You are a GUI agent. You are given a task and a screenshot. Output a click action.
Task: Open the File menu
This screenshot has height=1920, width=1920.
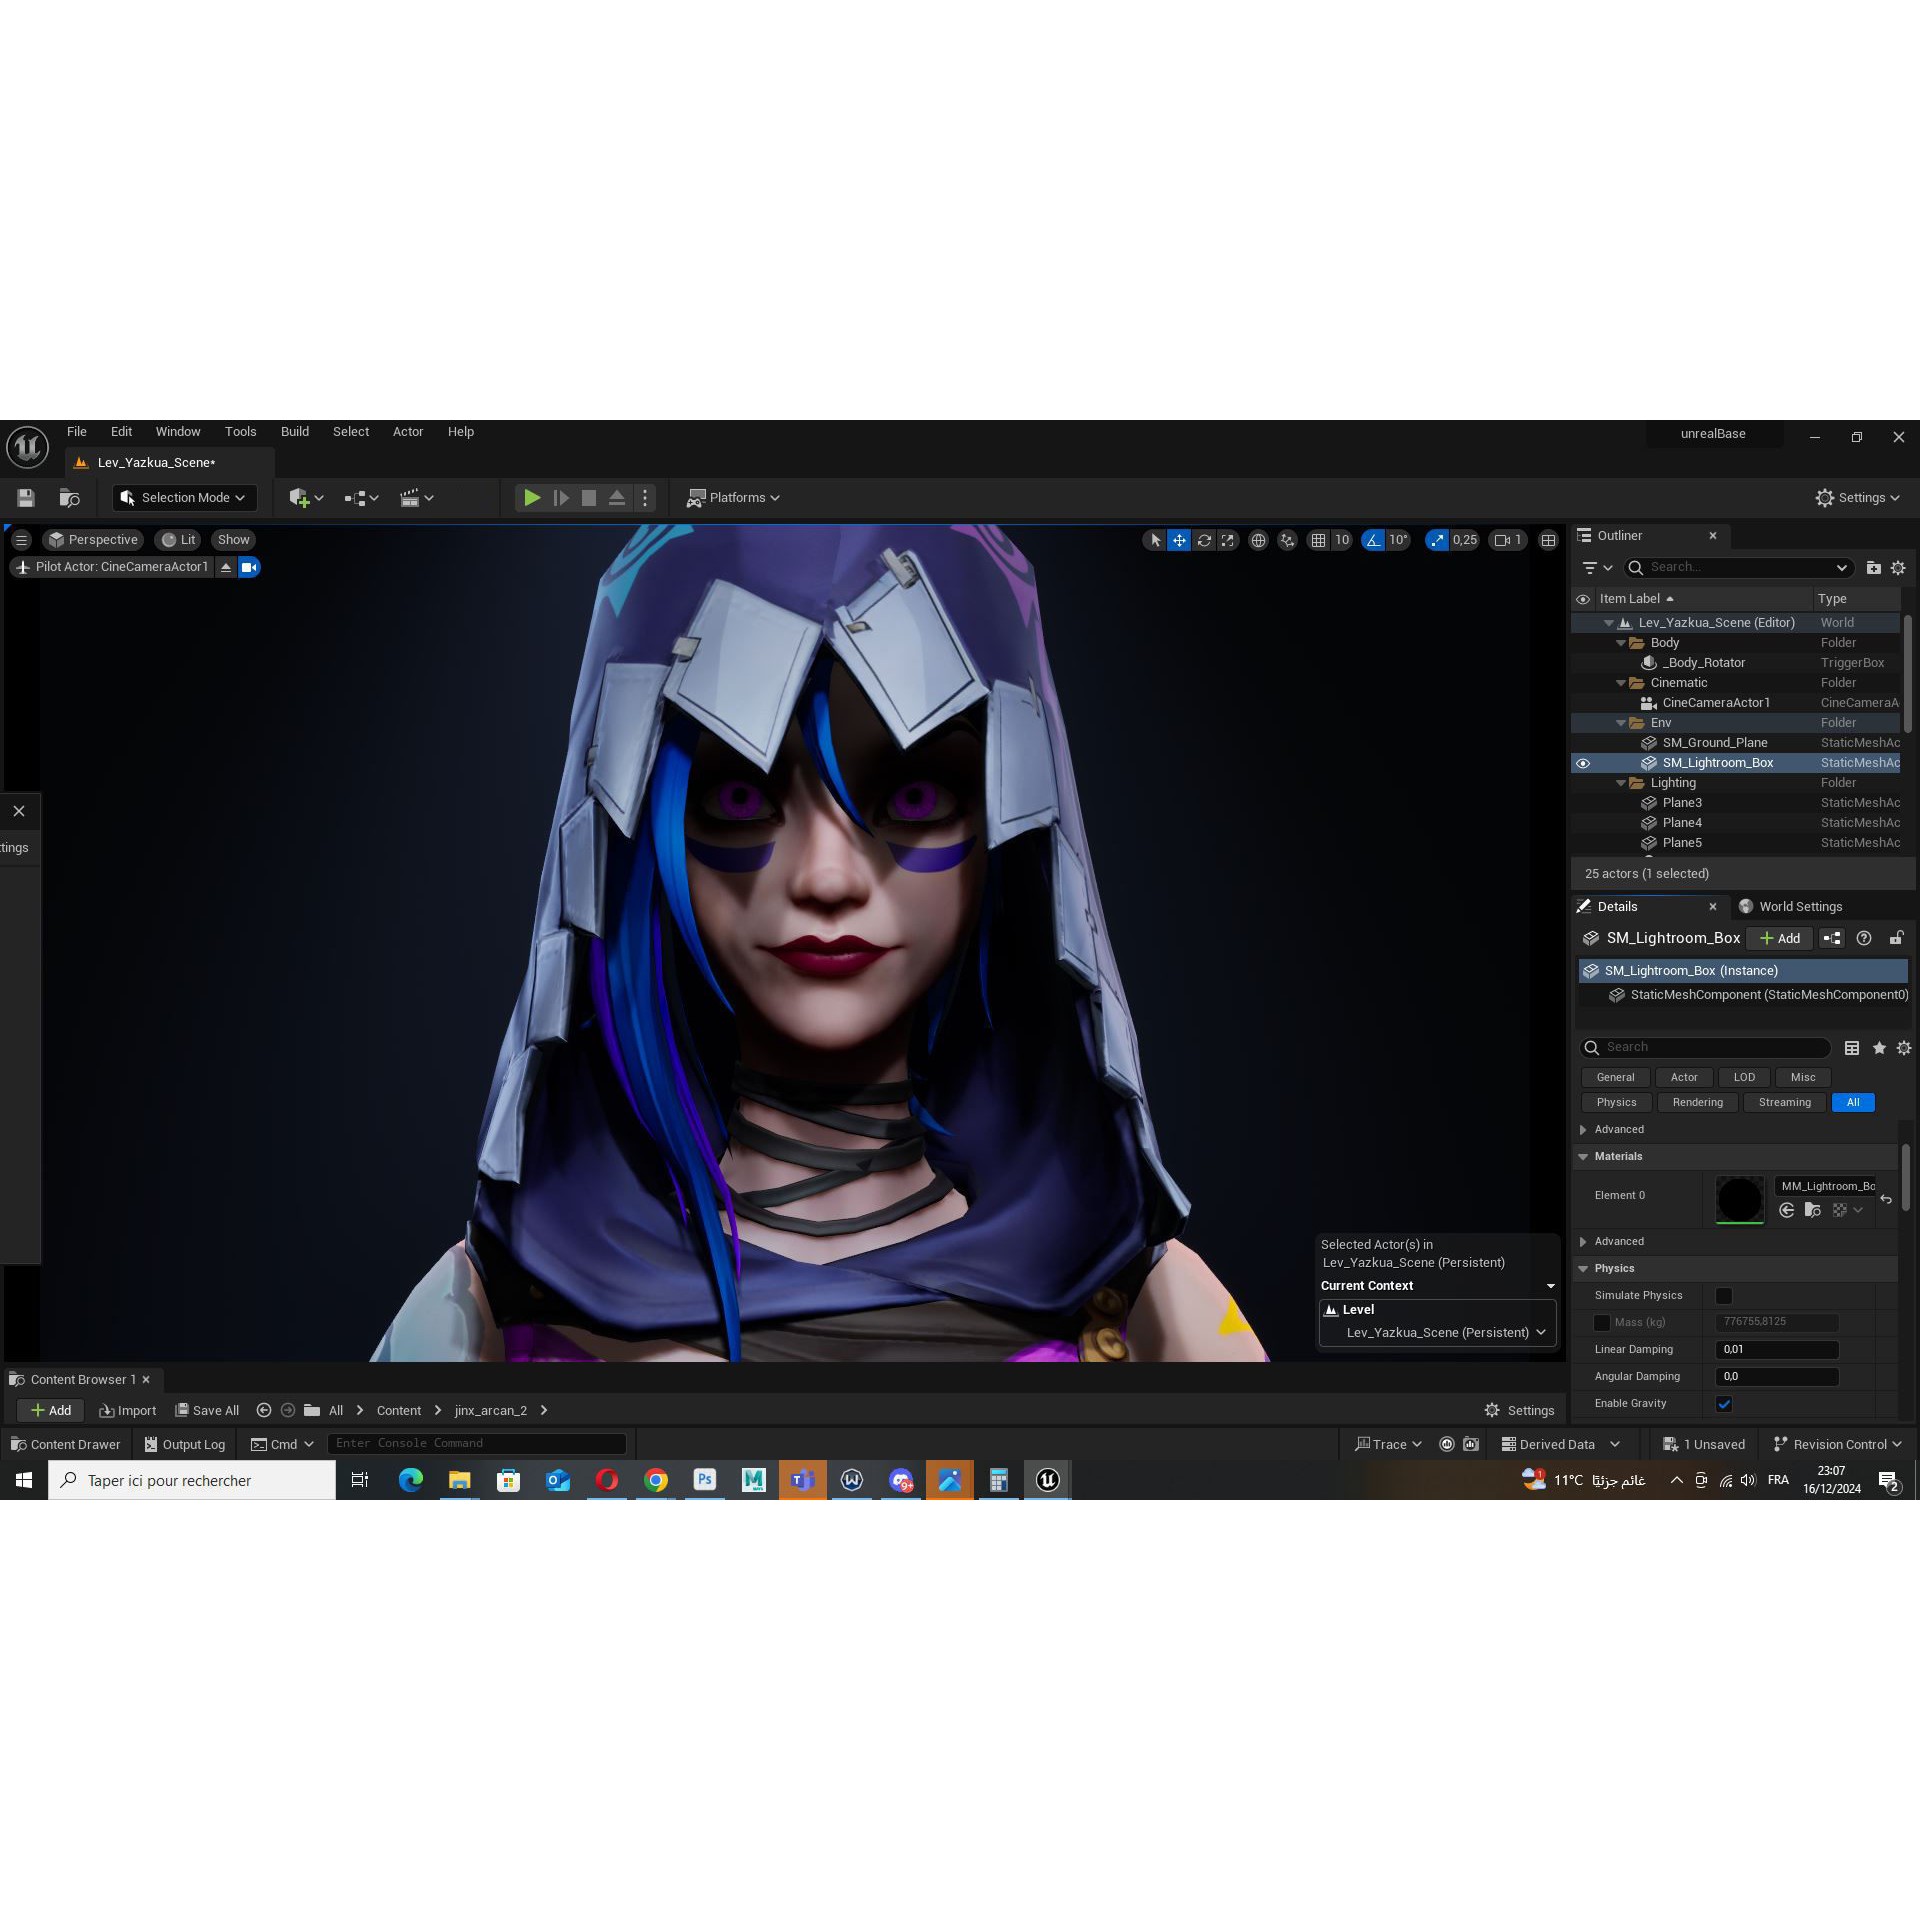click(x=77, y=432)
